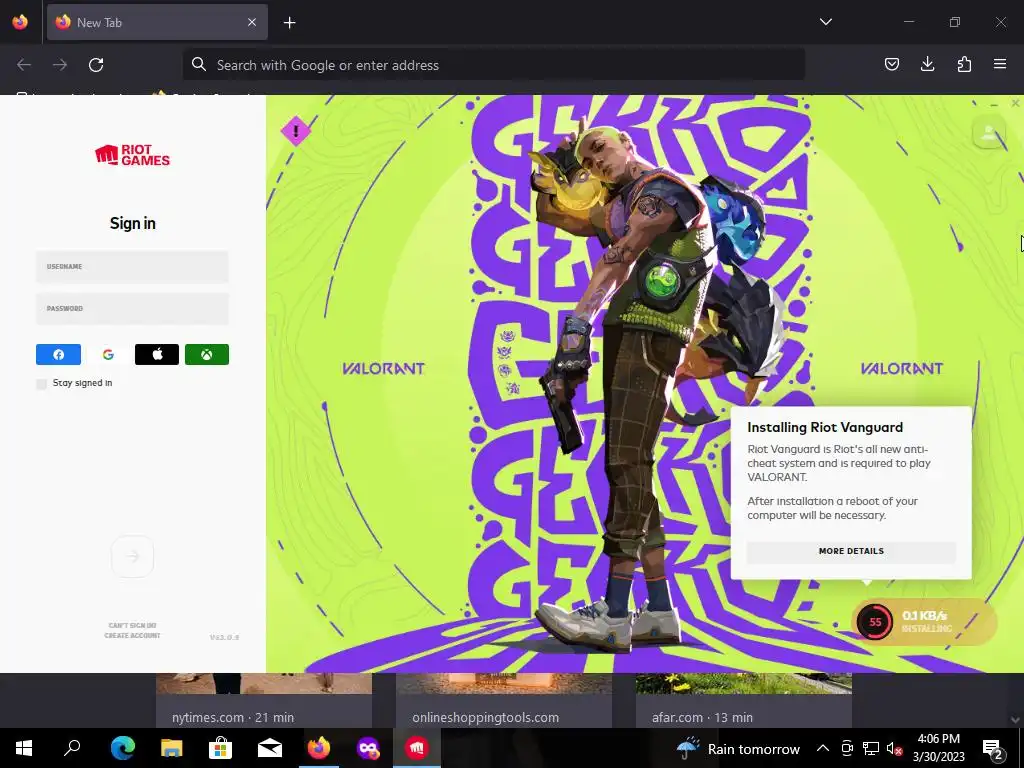Reload the current page

[96, 65]
